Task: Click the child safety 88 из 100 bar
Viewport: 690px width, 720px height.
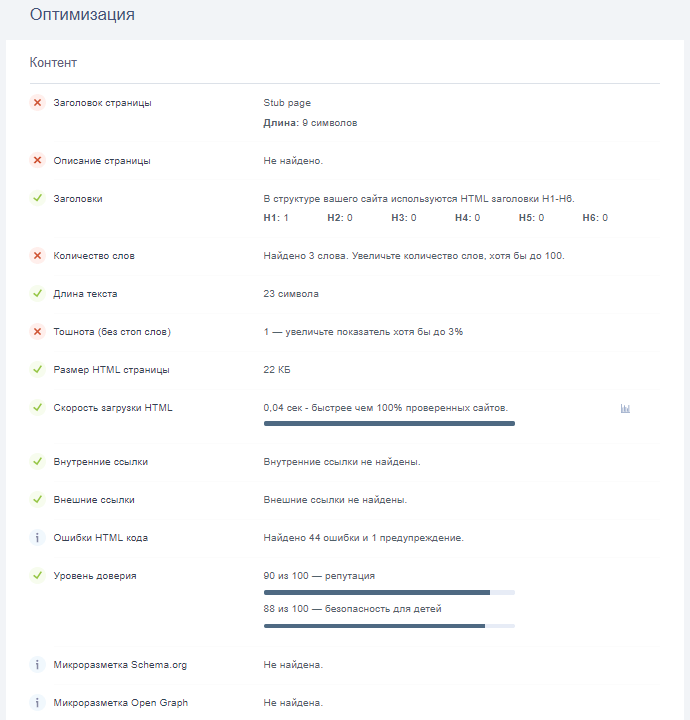Action: click(x=389, y=626)
